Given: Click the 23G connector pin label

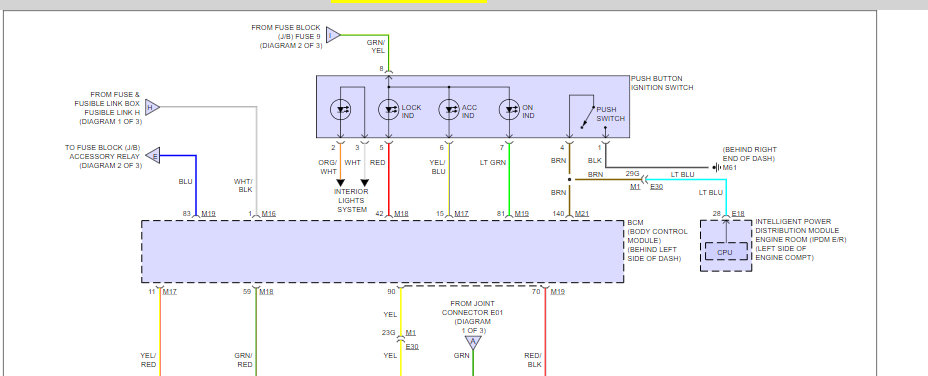Looking at the screenshot, I should tap(388, 332).
